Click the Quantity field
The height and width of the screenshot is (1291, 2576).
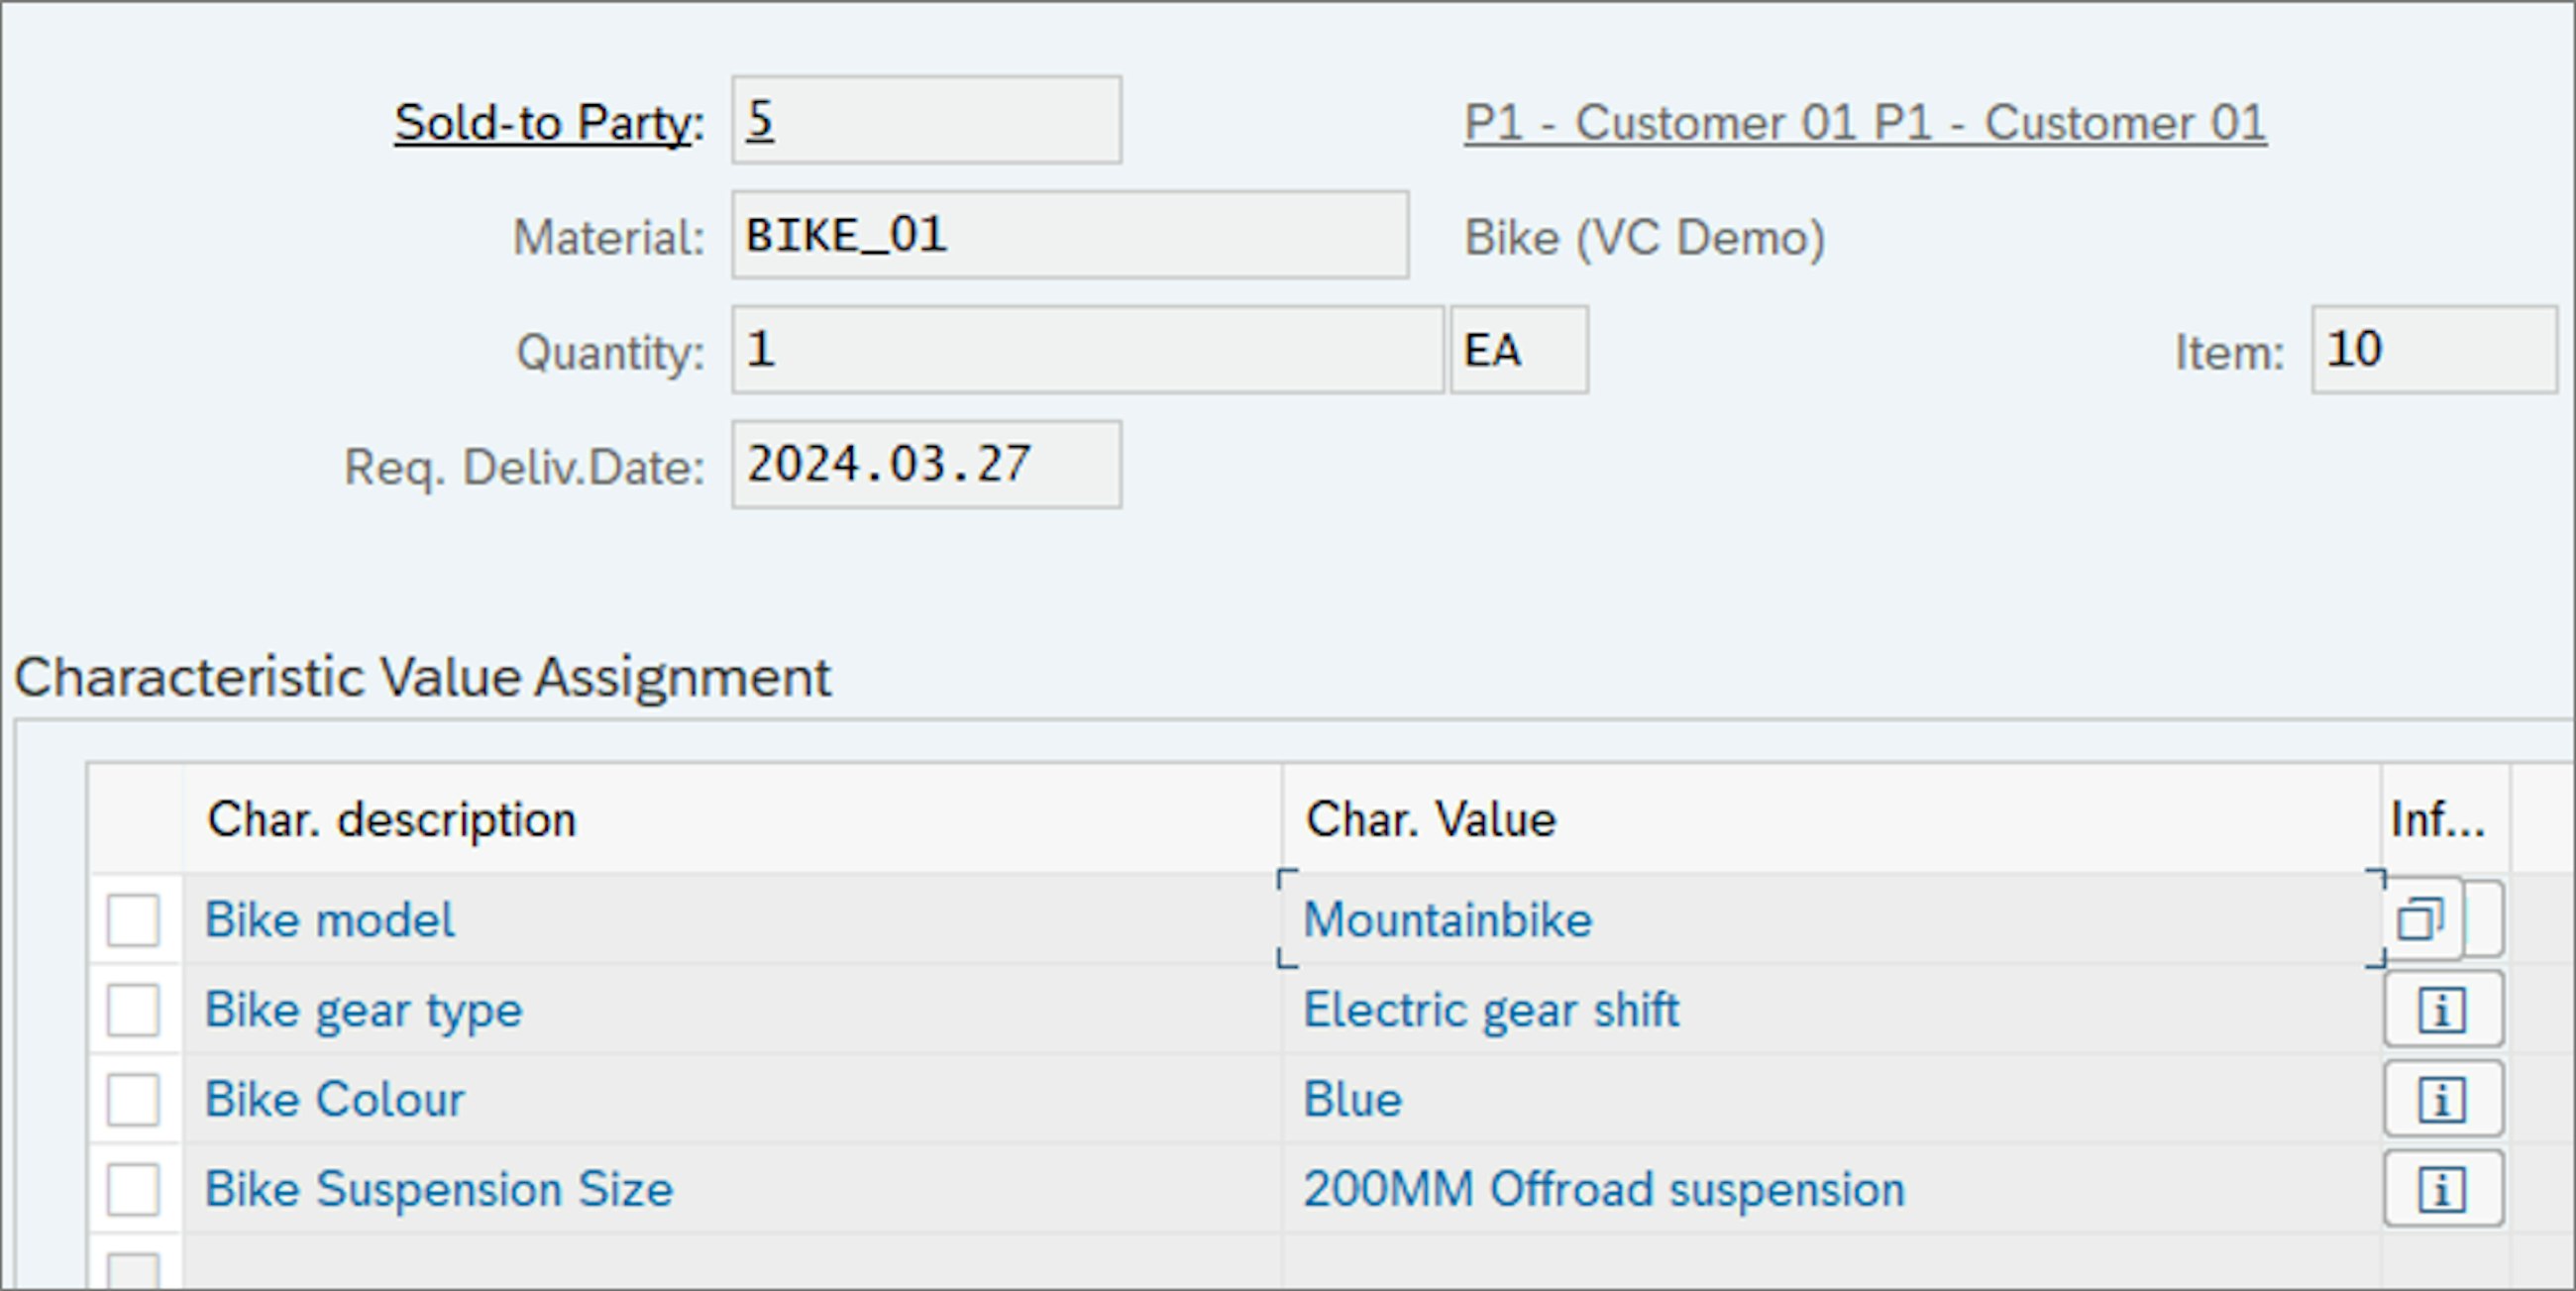pyautogui.click(x=1086, y=351)
